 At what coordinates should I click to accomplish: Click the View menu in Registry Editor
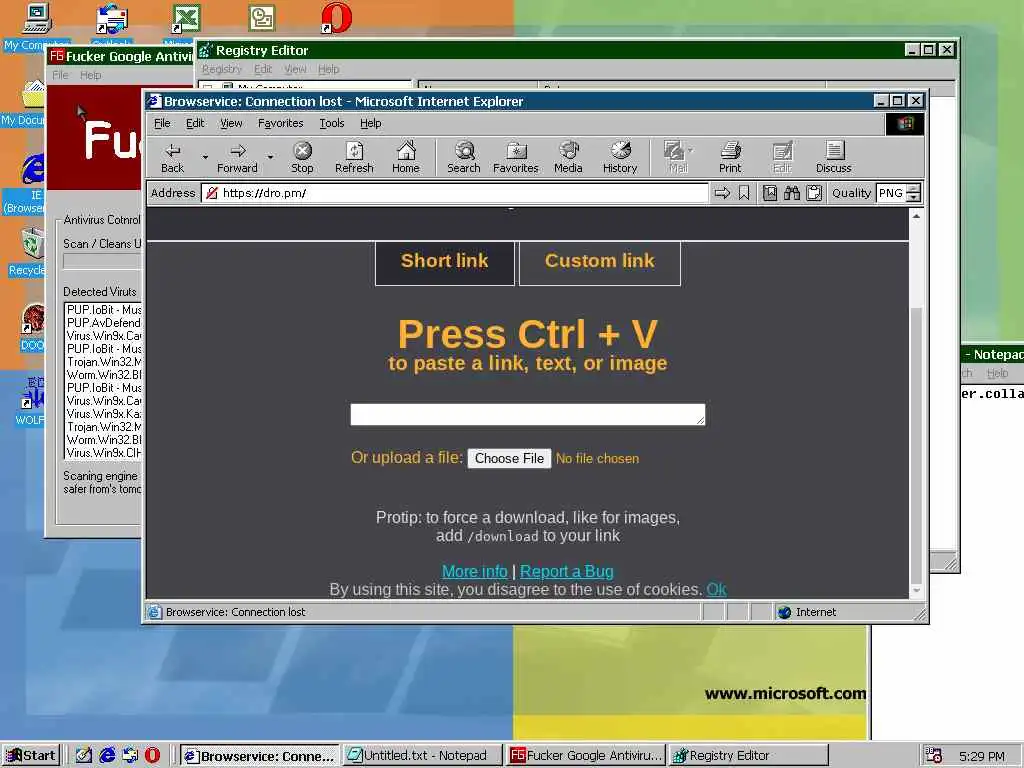coord(295,69)
